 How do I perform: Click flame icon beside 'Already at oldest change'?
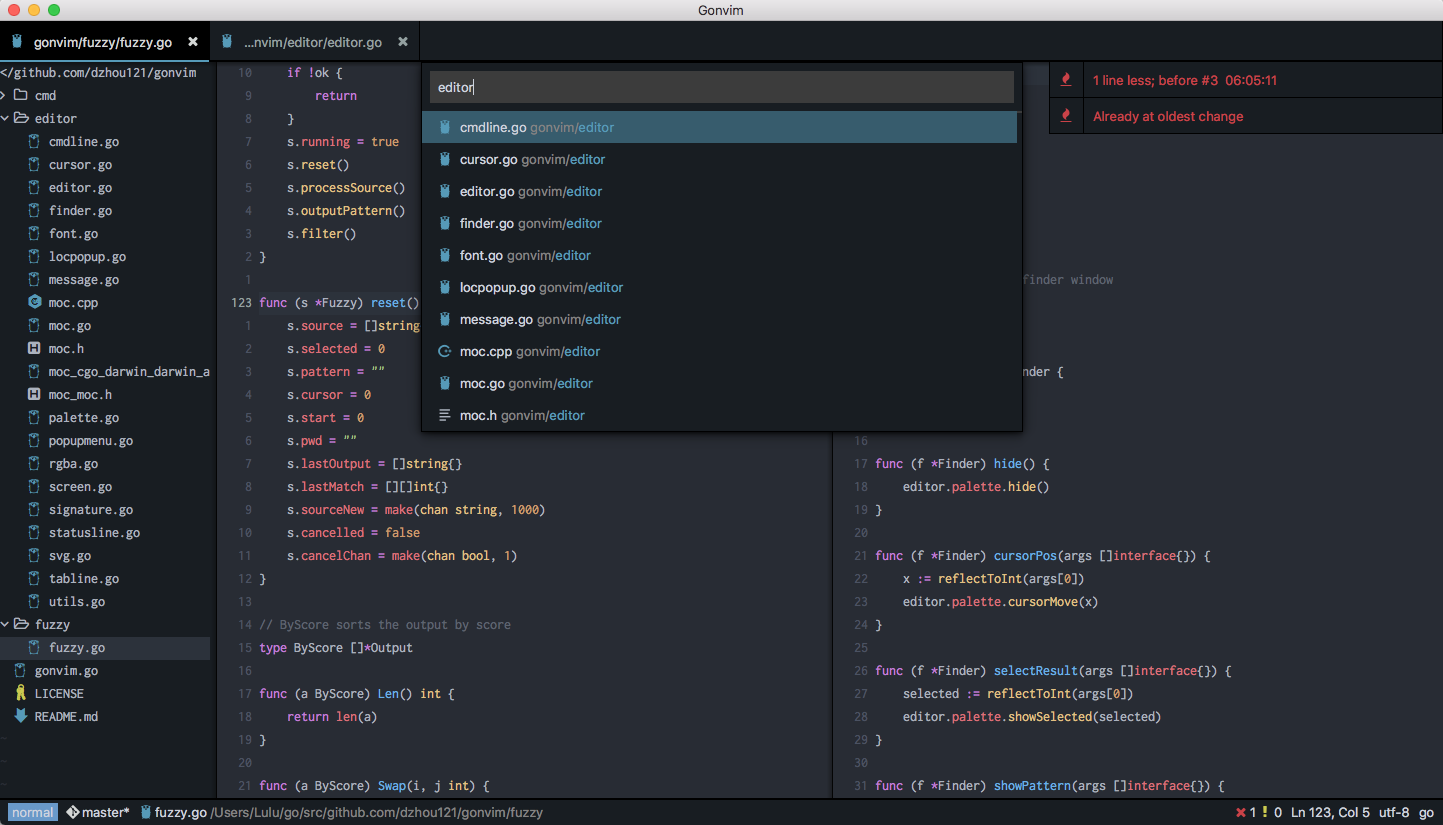pos(1066,116)
